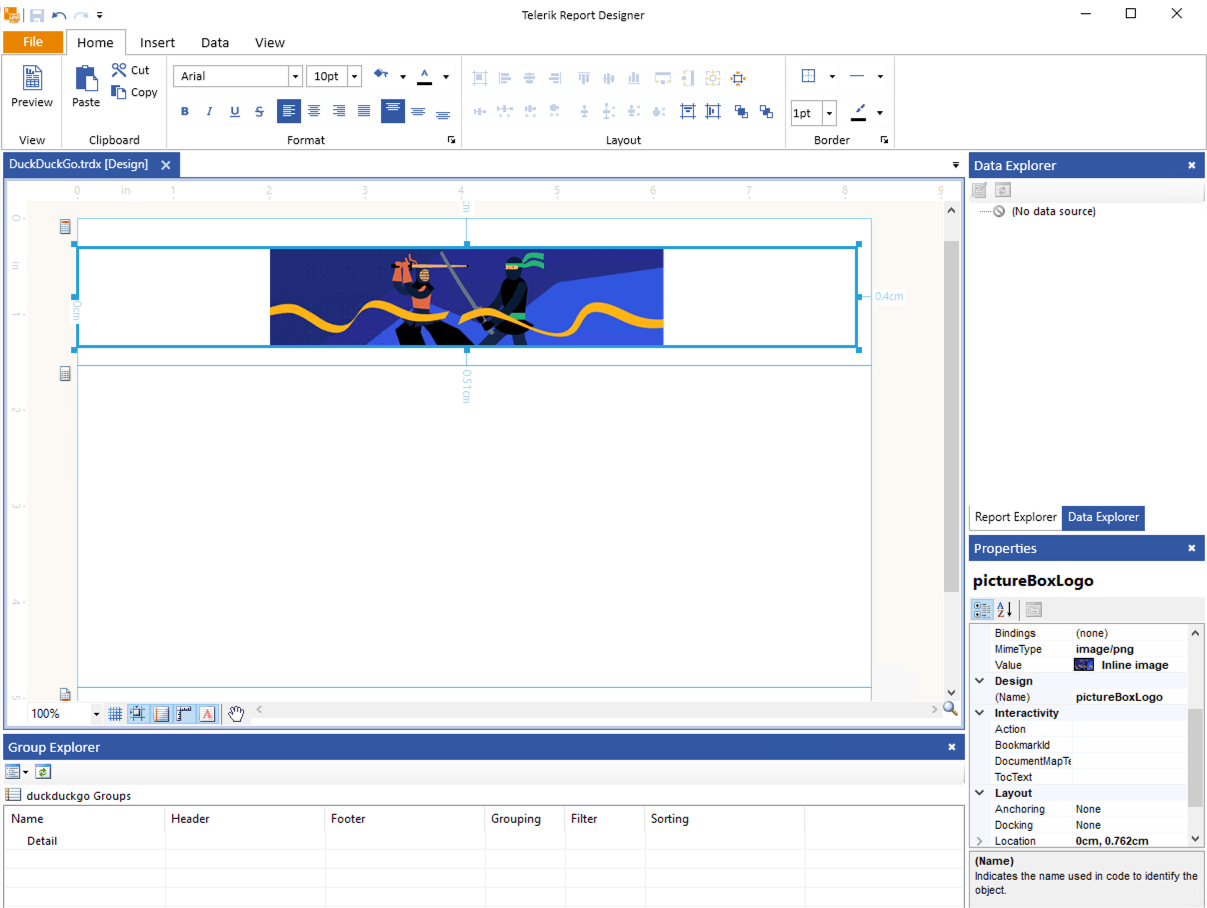Screen dimensions: 1207x908
Task: Center text horizontally
Action: (x=314, y=111)
